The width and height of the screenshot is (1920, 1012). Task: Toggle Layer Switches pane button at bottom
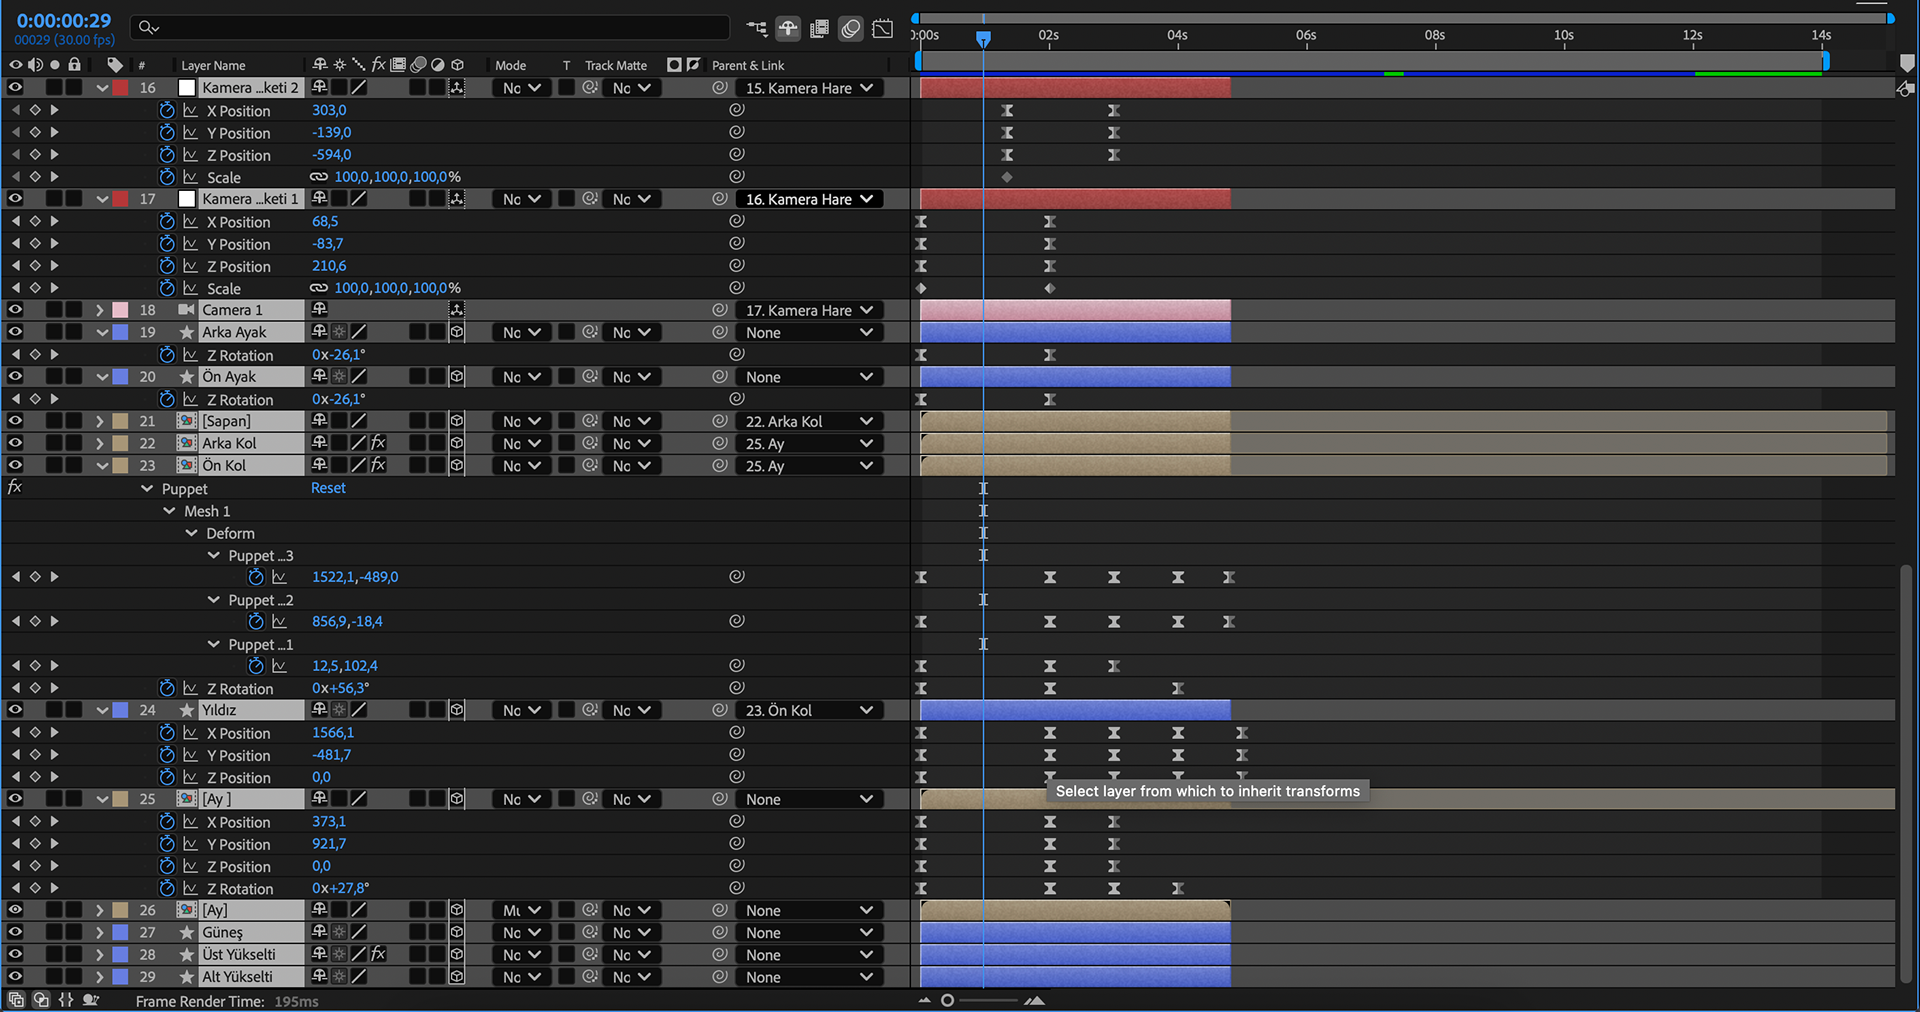pyautogui.click(x=16, y=999)
